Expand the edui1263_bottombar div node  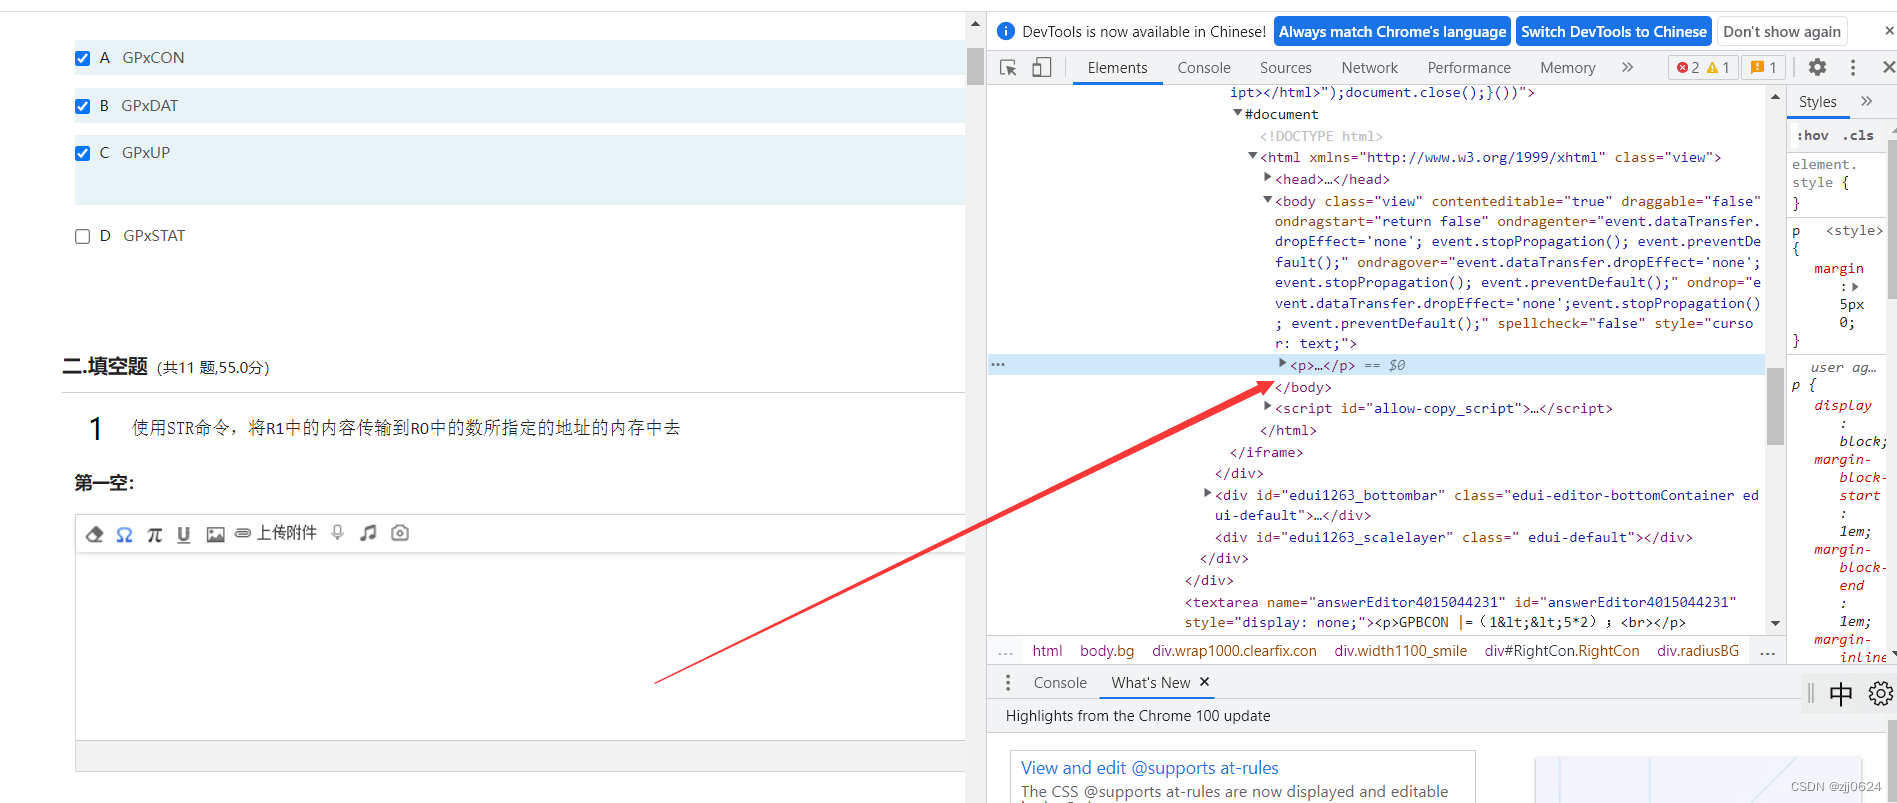point(1208,494)
